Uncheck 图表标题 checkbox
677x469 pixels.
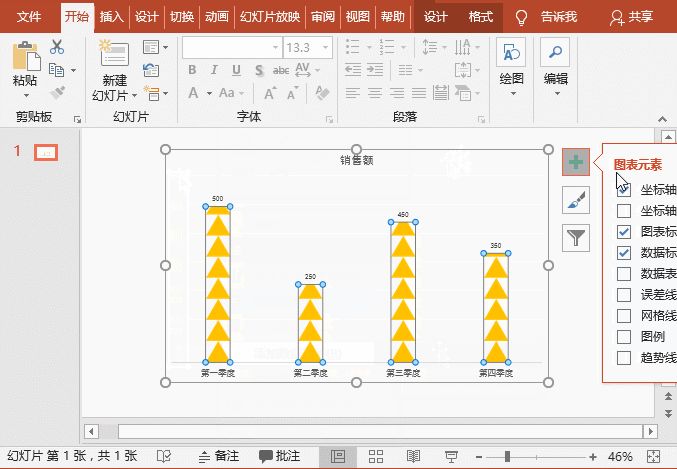(623, 232)
